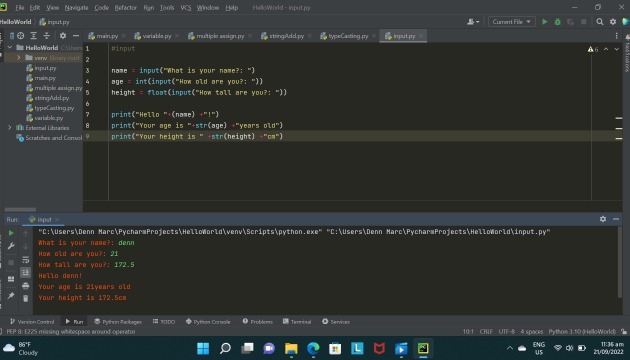Toggle soft-wrap in Run console
Viewport: 630px width, 360px height.
pyautogui.click(x=25, y=260)
